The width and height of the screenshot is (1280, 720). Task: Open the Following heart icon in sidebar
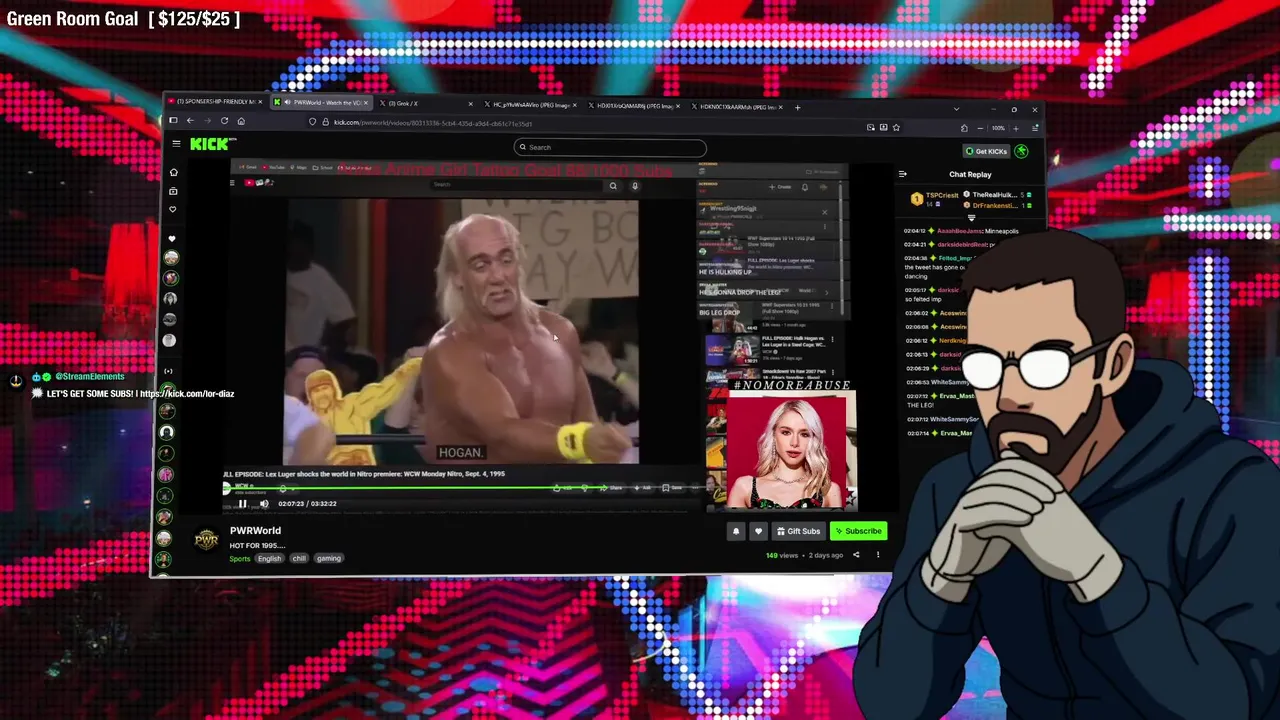173,209
